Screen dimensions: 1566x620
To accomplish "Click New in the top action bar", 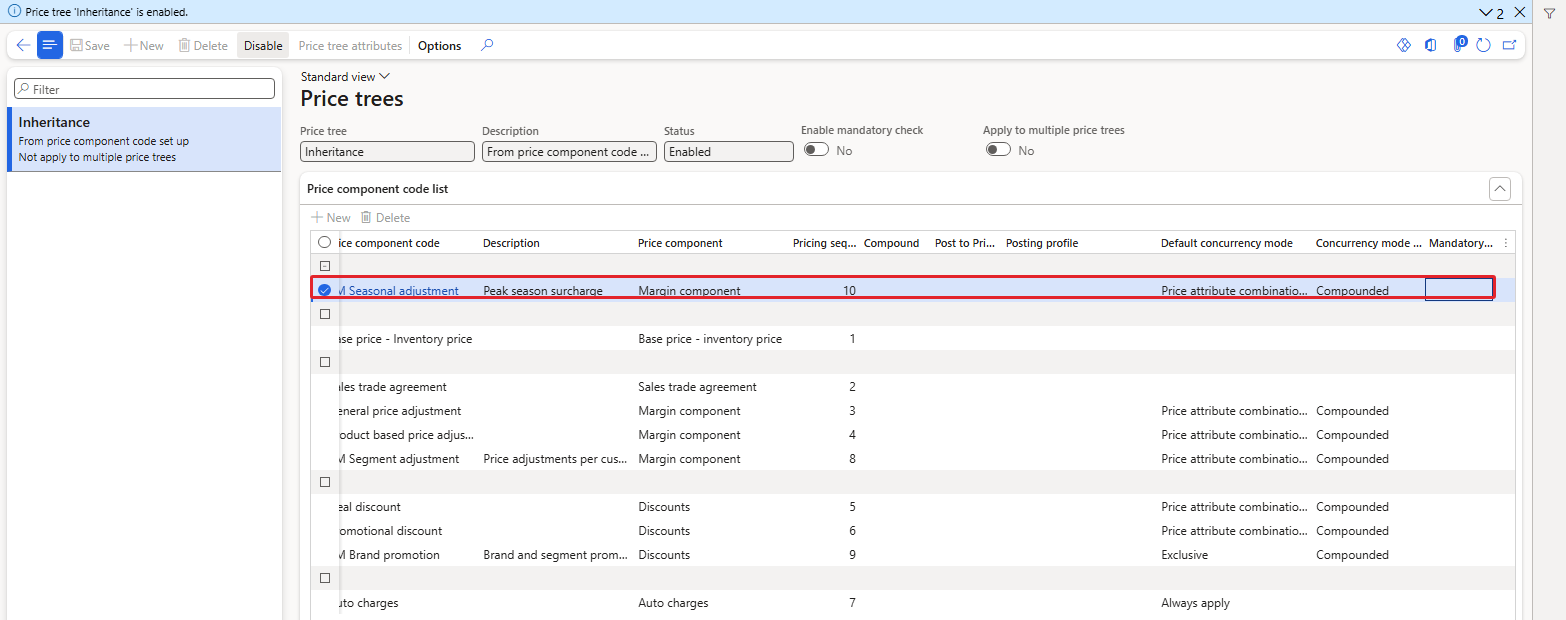I will (144, 46).
